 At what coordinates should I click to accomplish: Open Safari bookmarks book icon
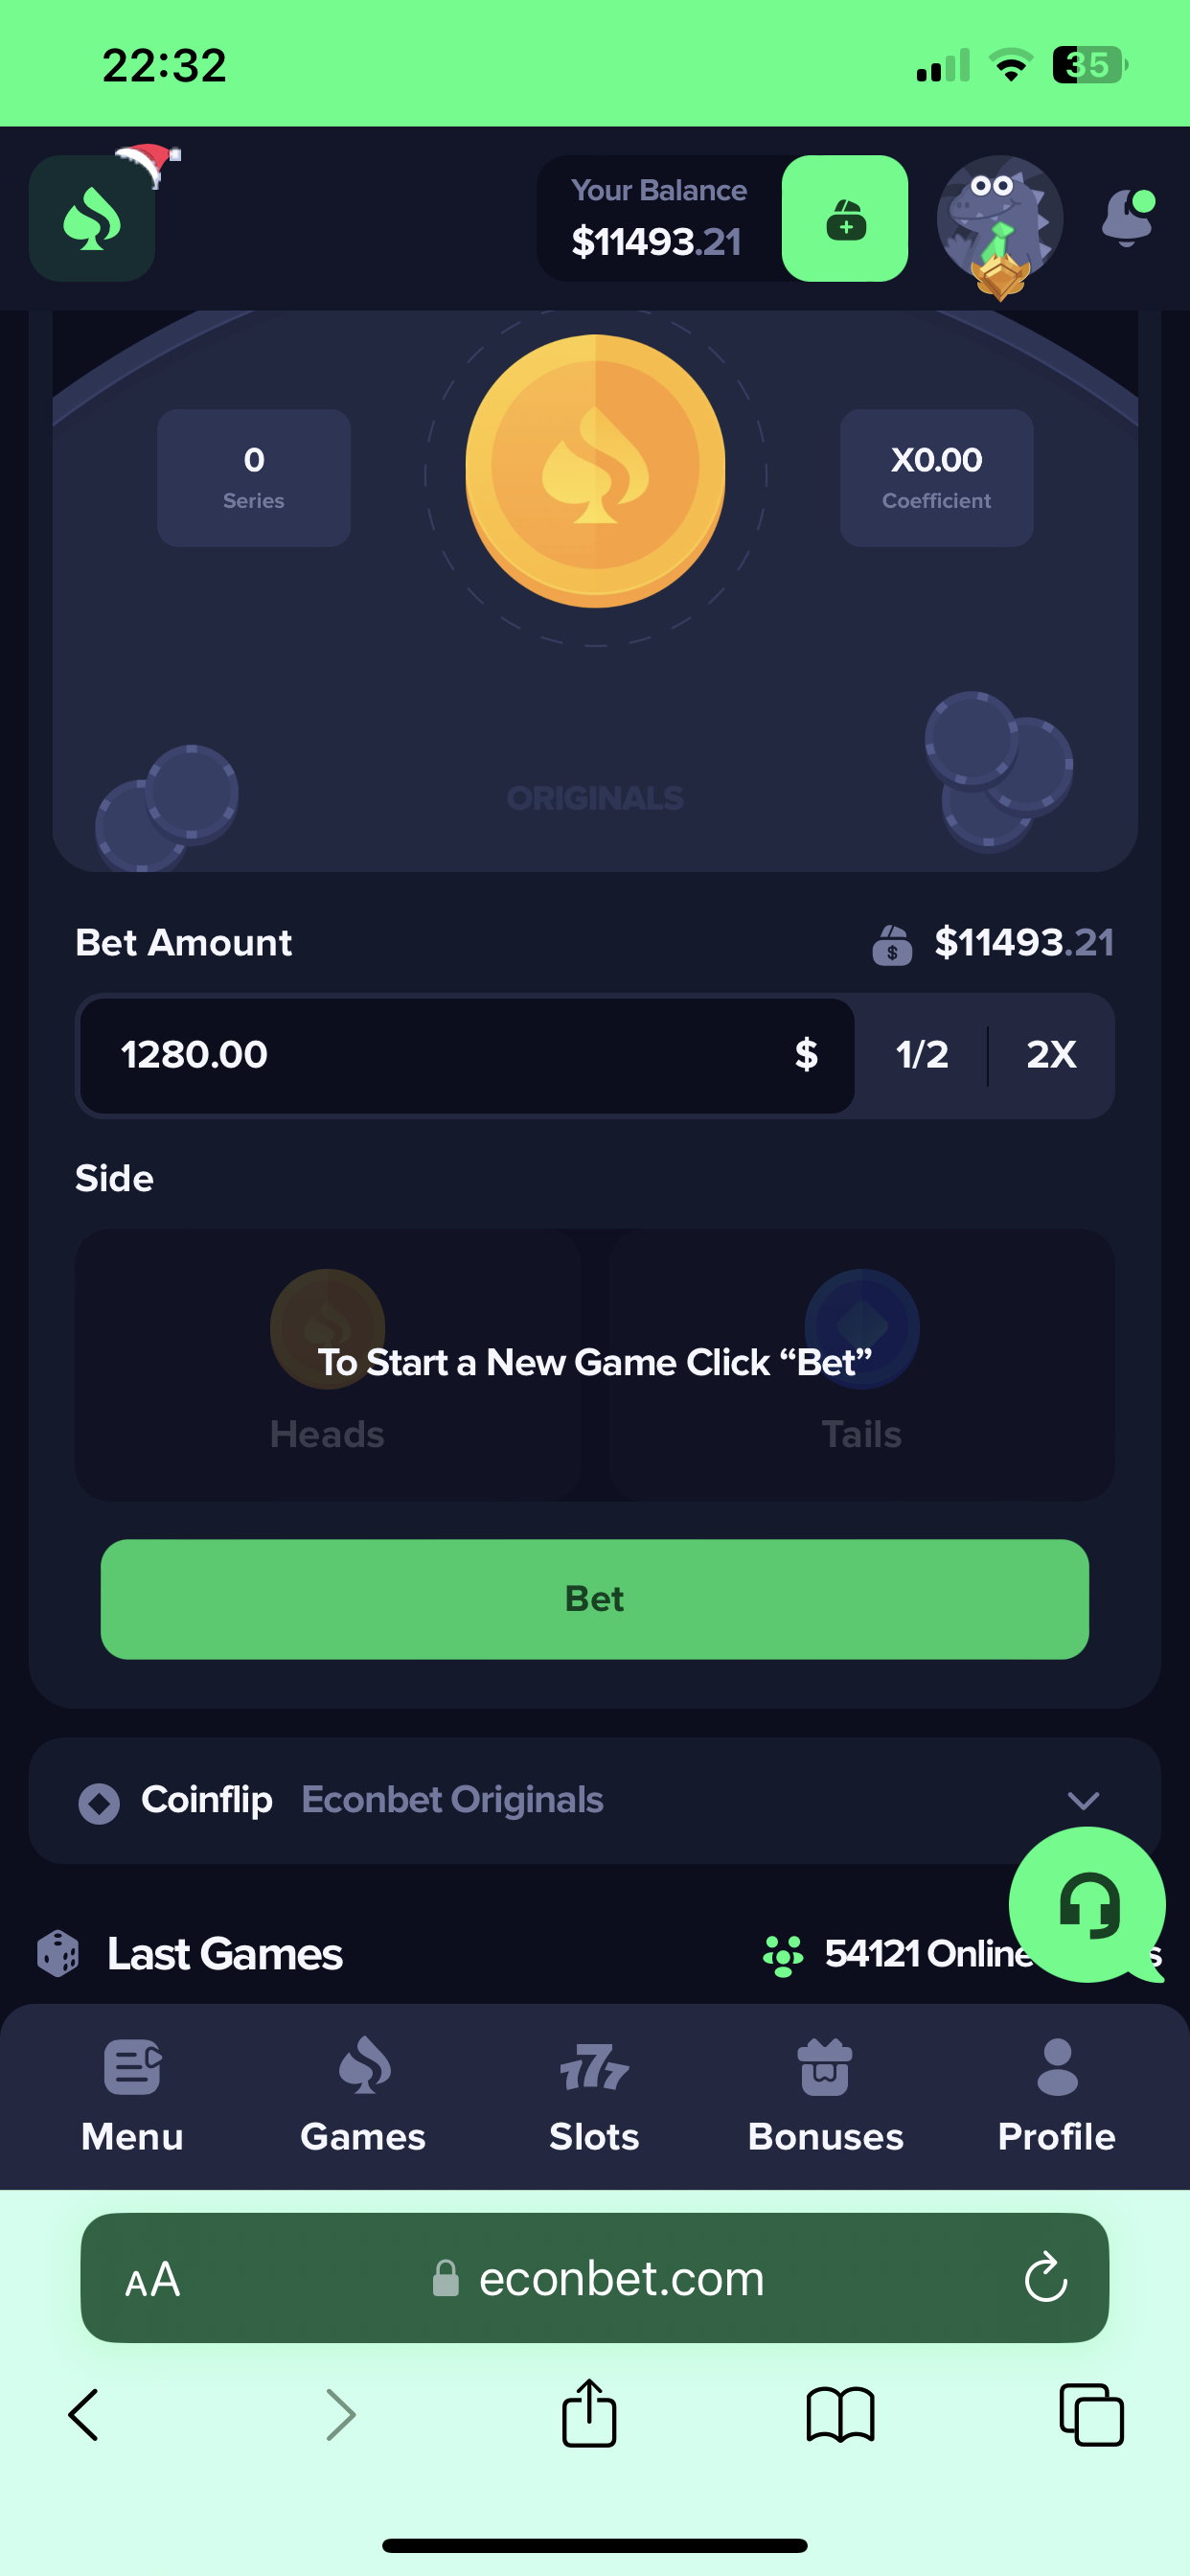tap(840, 2415)
